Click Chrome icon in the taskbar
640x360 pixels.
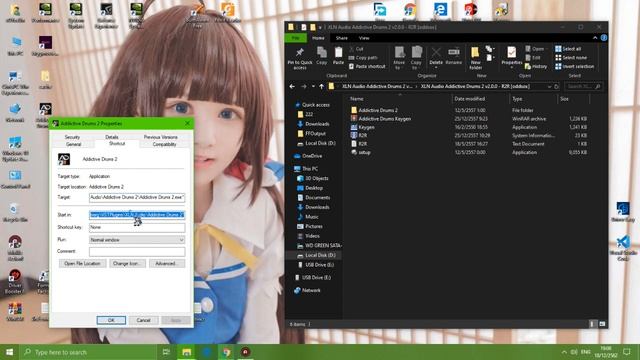click(226, 352)
